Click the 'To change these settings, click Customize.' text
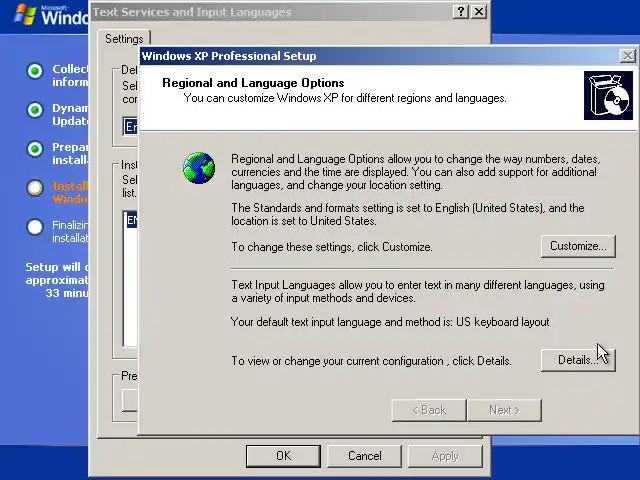This screenshot has width=640, height=480. point(332,247)
